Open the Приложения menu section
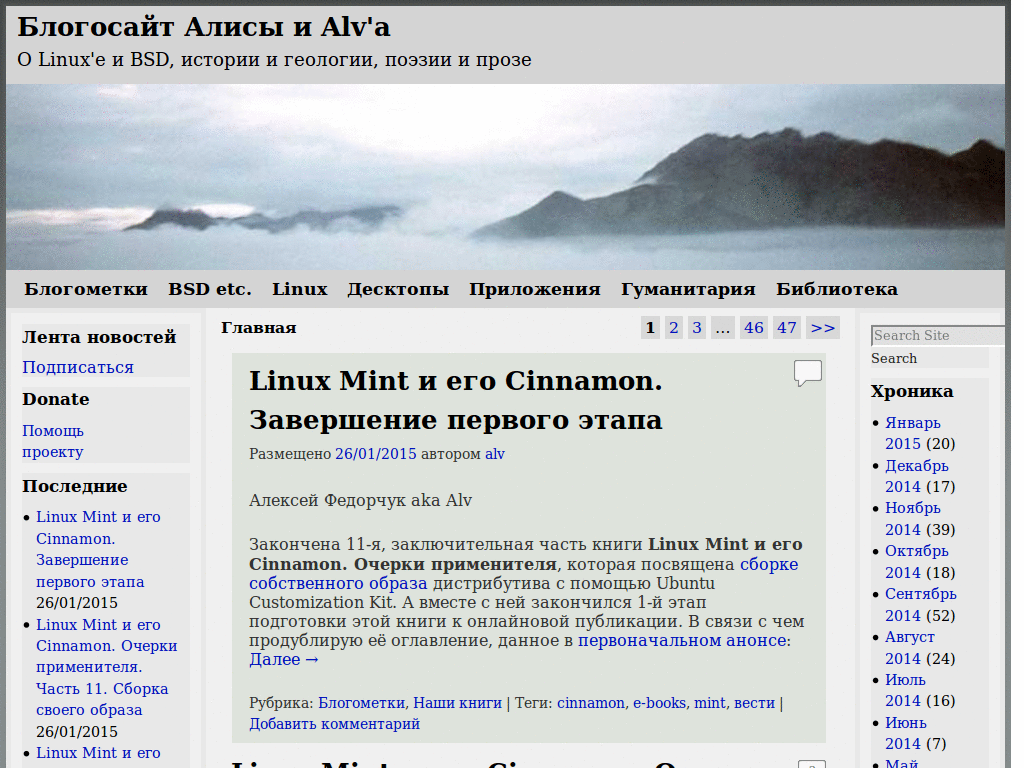This screenshot has width=1024, height=768. click(535, 289)
